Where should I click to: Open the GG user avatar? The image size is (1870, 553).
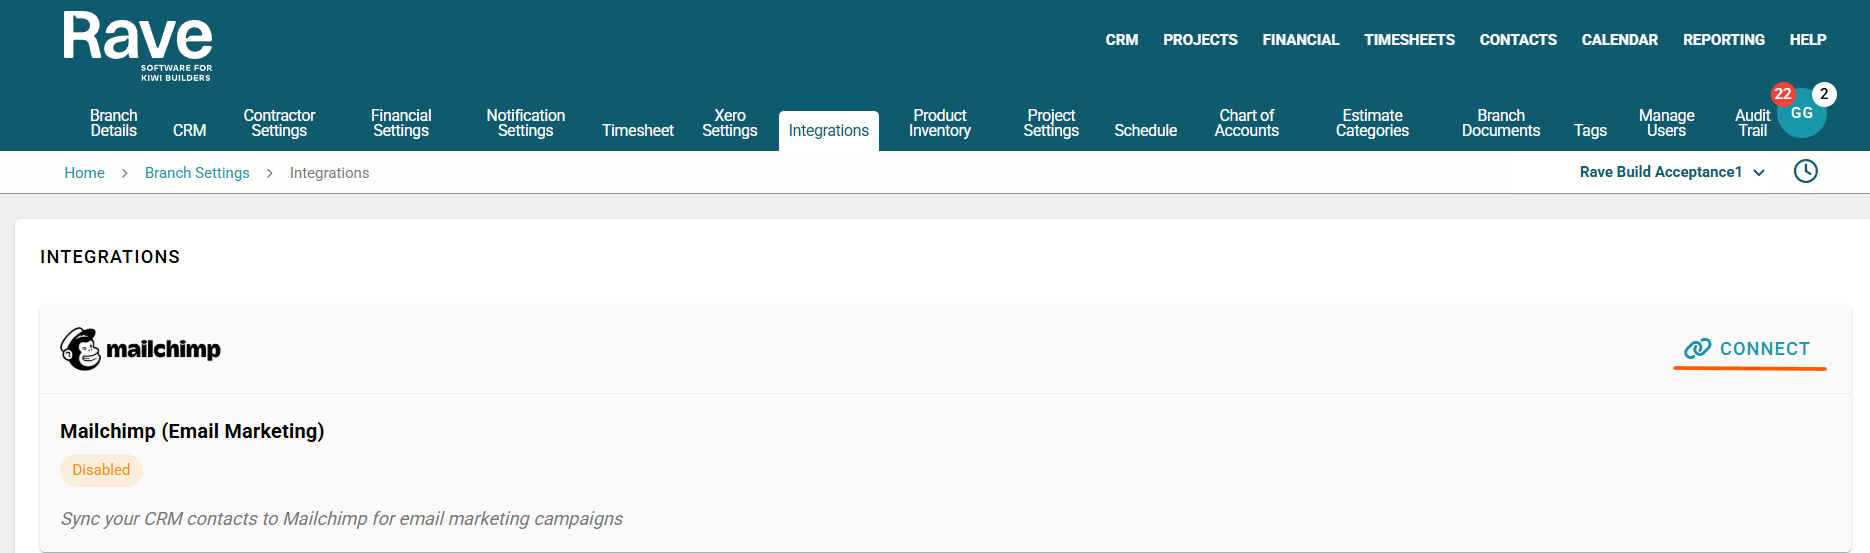(1802, 113)
